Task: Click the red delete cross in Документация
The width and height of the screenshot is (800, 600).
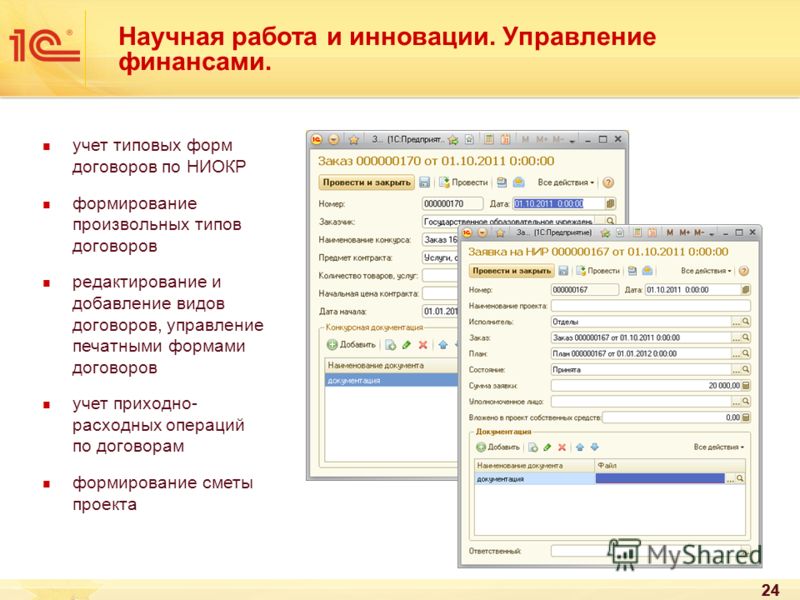Action: pos(562,447)
